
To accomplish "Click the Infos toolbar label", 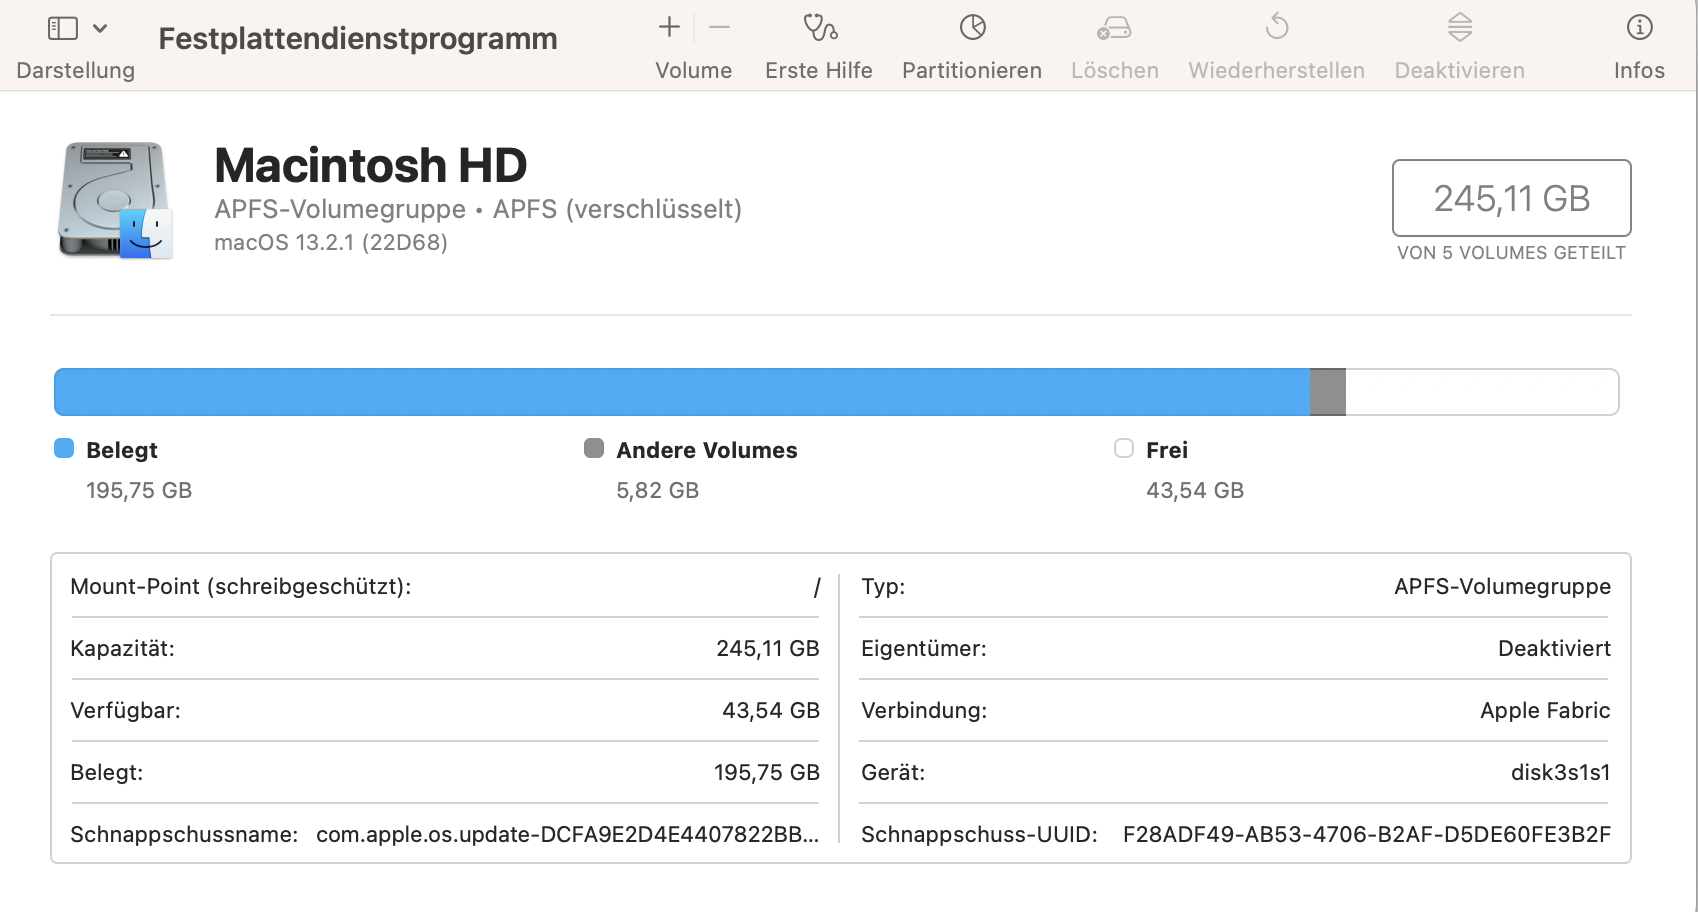I will [x=1639, y=70].
